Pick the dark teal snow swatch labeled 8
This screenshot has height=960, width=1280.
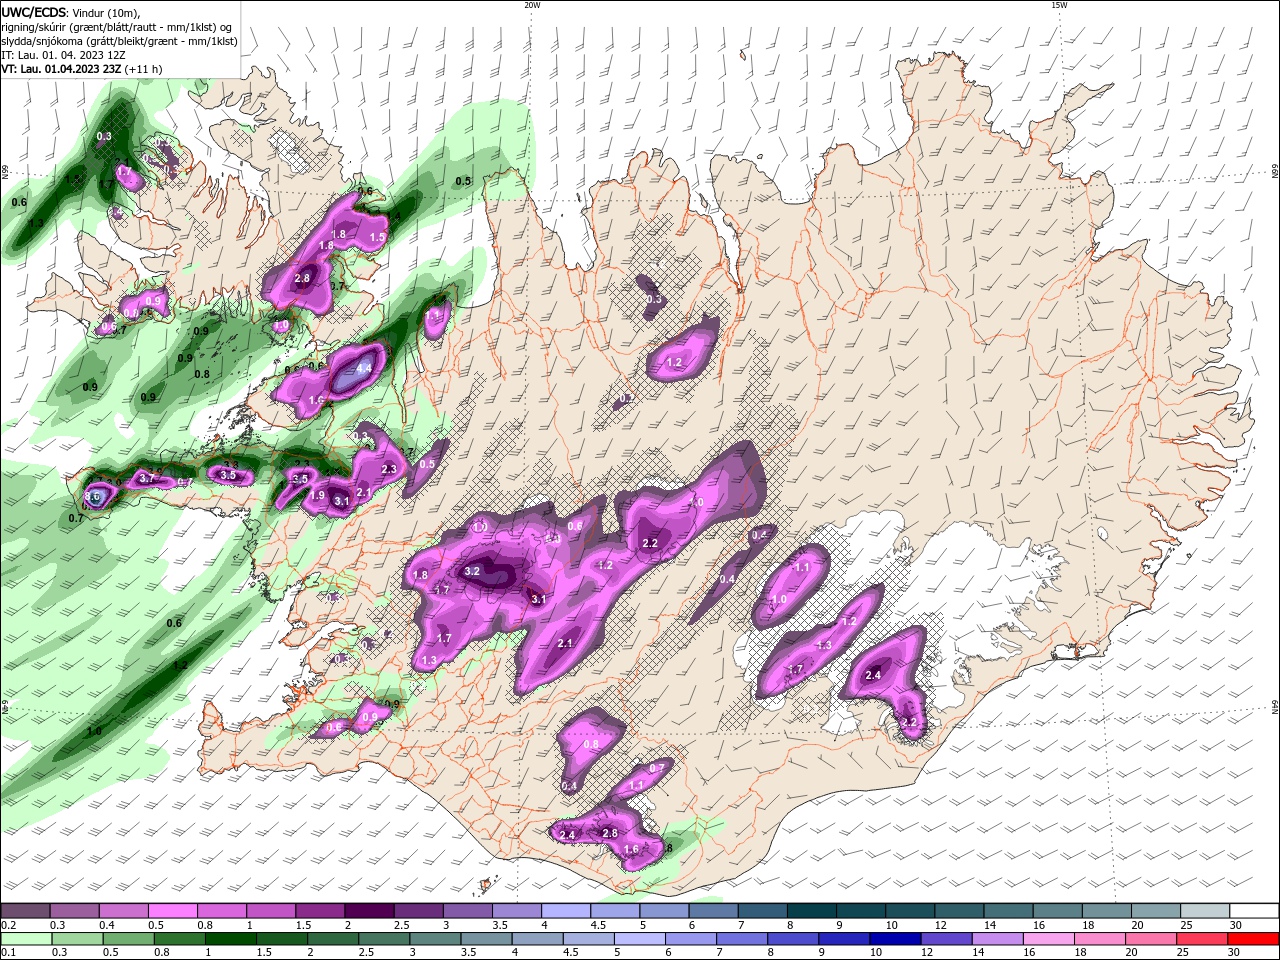(811, 911)
